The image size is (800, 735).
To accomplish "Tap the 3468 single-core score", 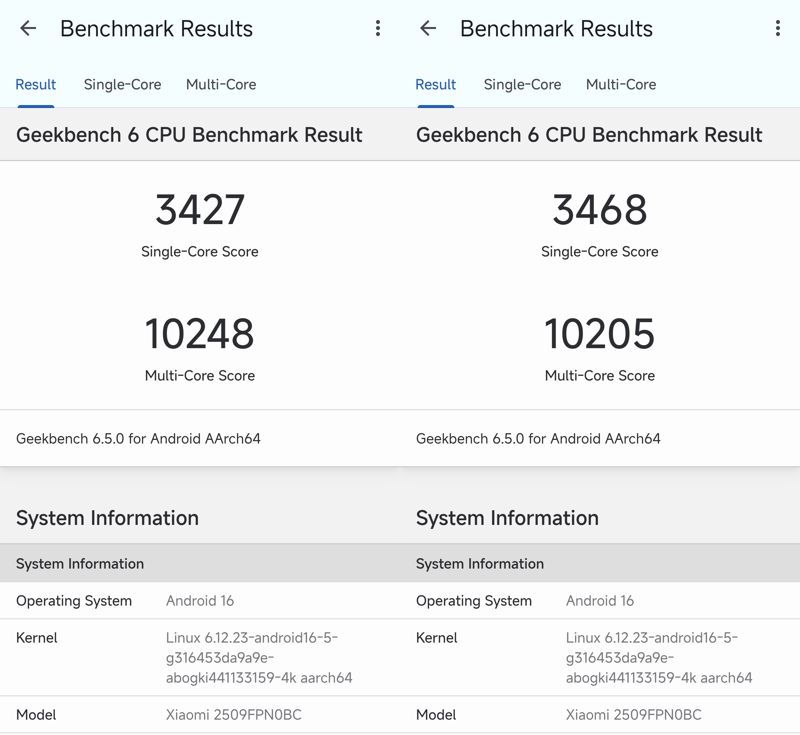I will coord(600,210).
